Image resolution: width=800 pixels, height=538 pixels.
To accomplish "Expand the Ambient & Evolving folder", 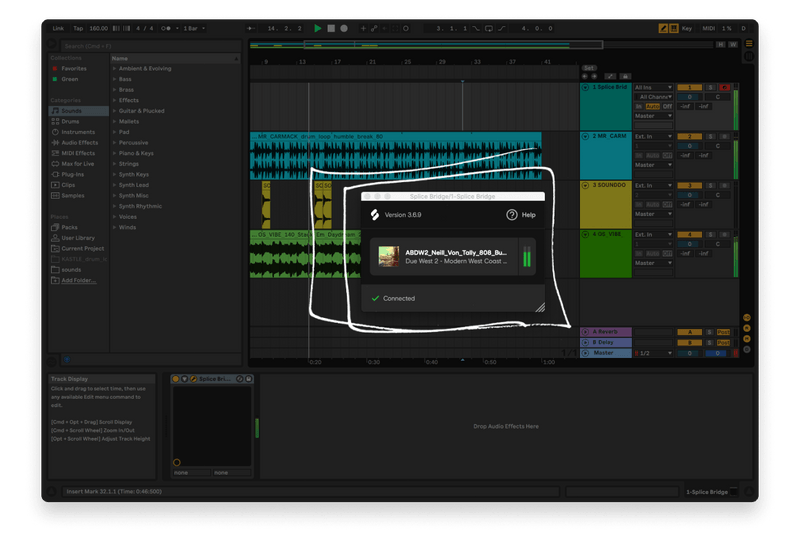I will click(115, 68).
